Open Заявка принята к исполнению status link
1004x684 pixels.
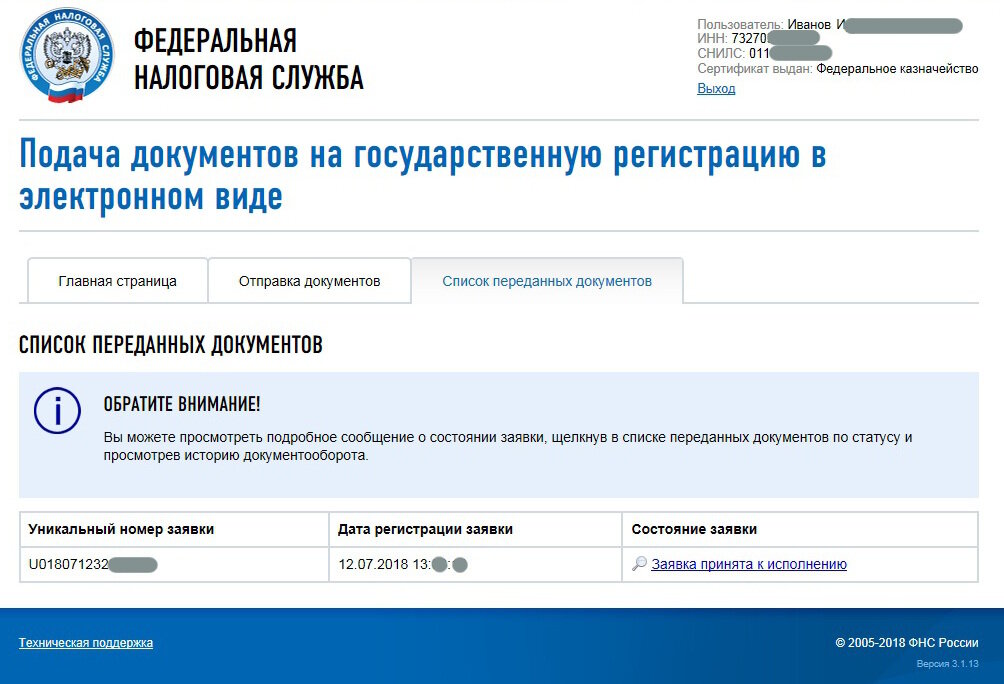pyautogui.click(x=749, y=564)
